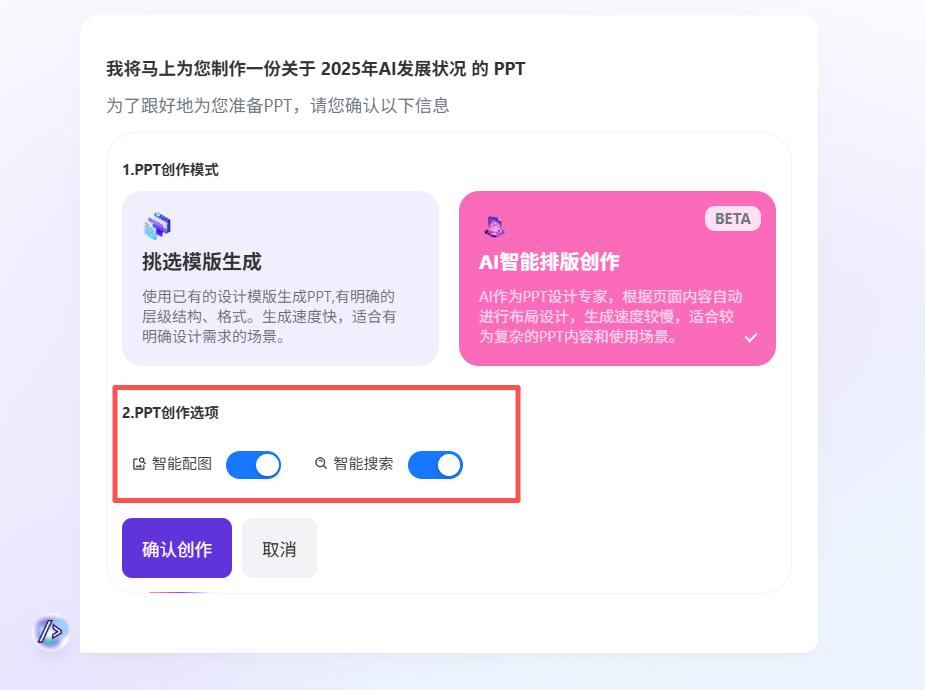Viewport: 925px width, 690px height.
Task: Click the image icon beside 智能配图
Action: (139, 464)
